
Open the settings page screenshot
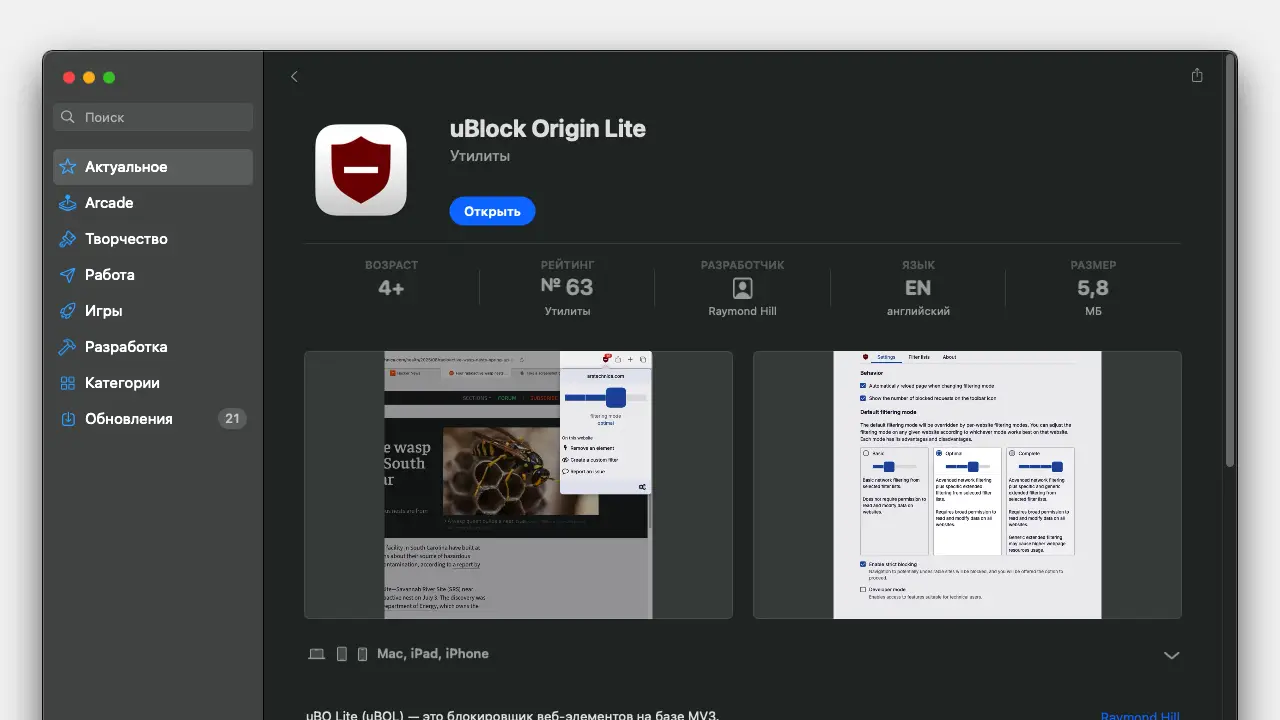(967, 485)
